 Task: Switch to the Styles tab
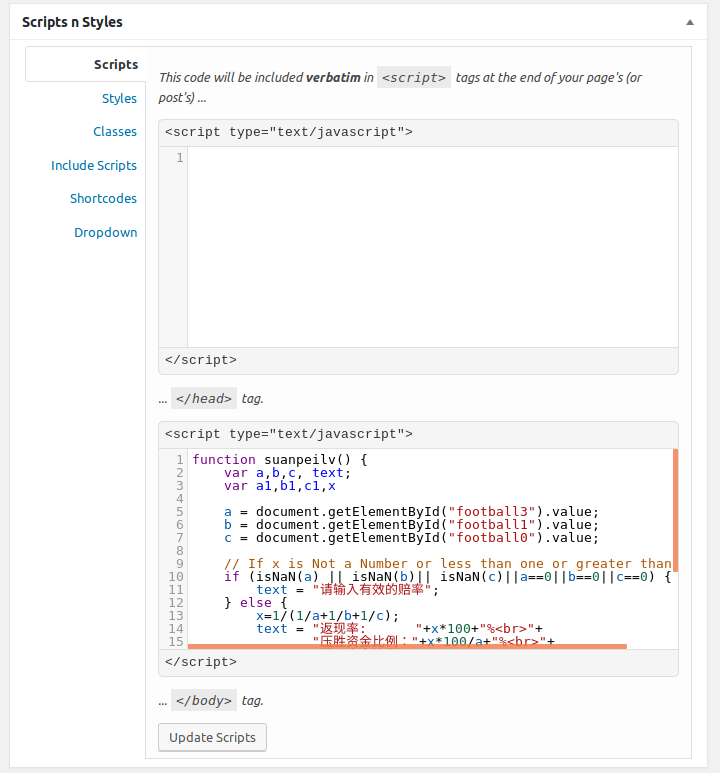[119, 98]
